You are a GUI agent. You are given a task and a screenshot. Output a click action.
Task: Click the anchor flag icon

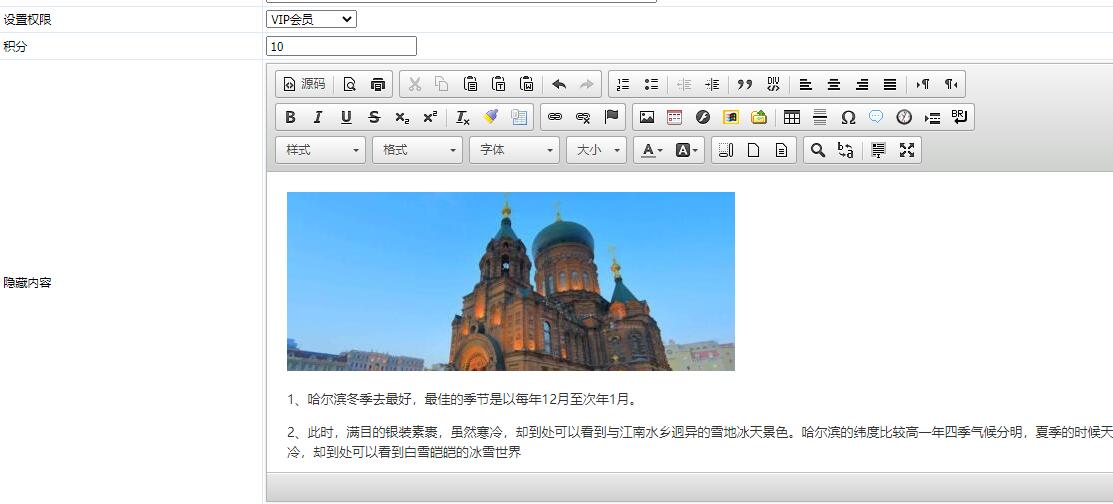coord(612,117)
